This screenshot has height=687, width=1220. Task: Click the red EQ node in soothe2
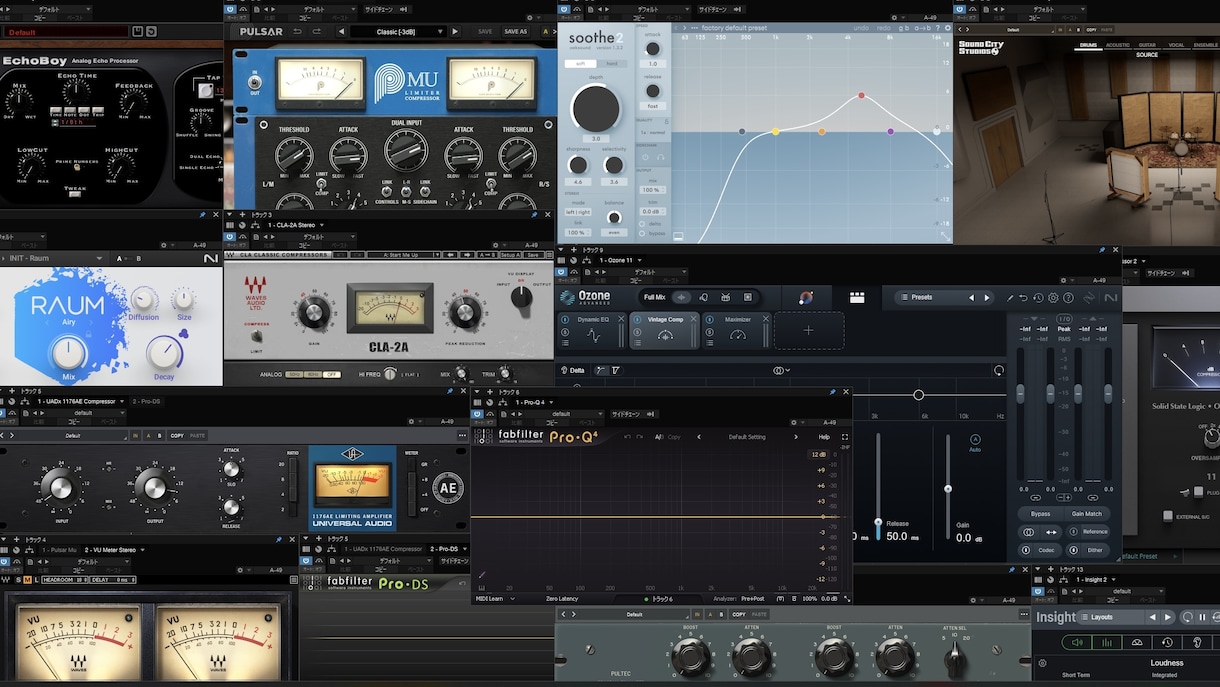(x=861, y=96)
